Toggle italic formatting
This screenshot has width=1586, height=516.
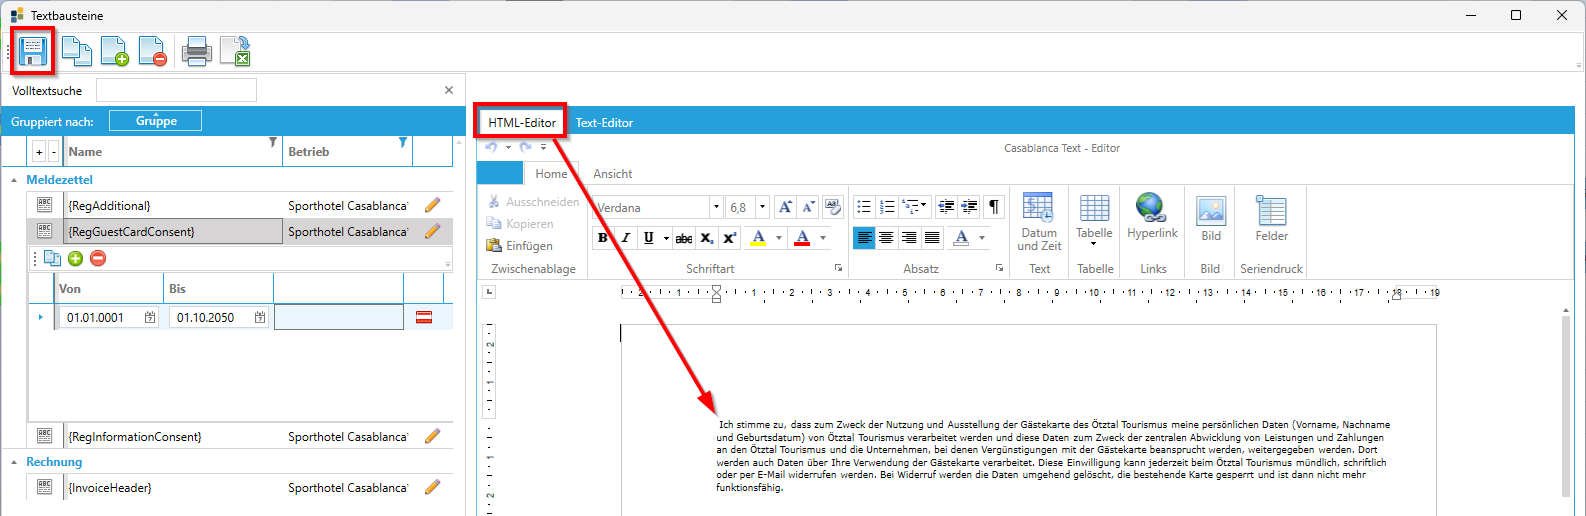625,237
